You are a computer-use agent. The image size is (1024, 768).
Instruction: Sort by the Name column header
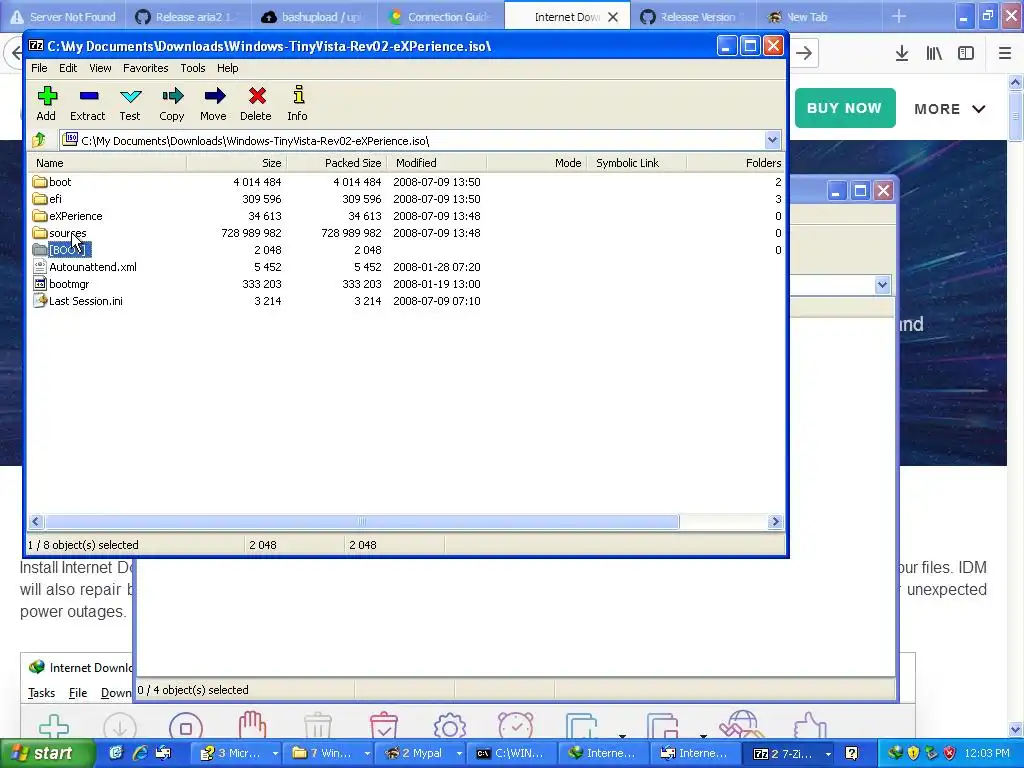pyautogui.click(x=107, y=163)
